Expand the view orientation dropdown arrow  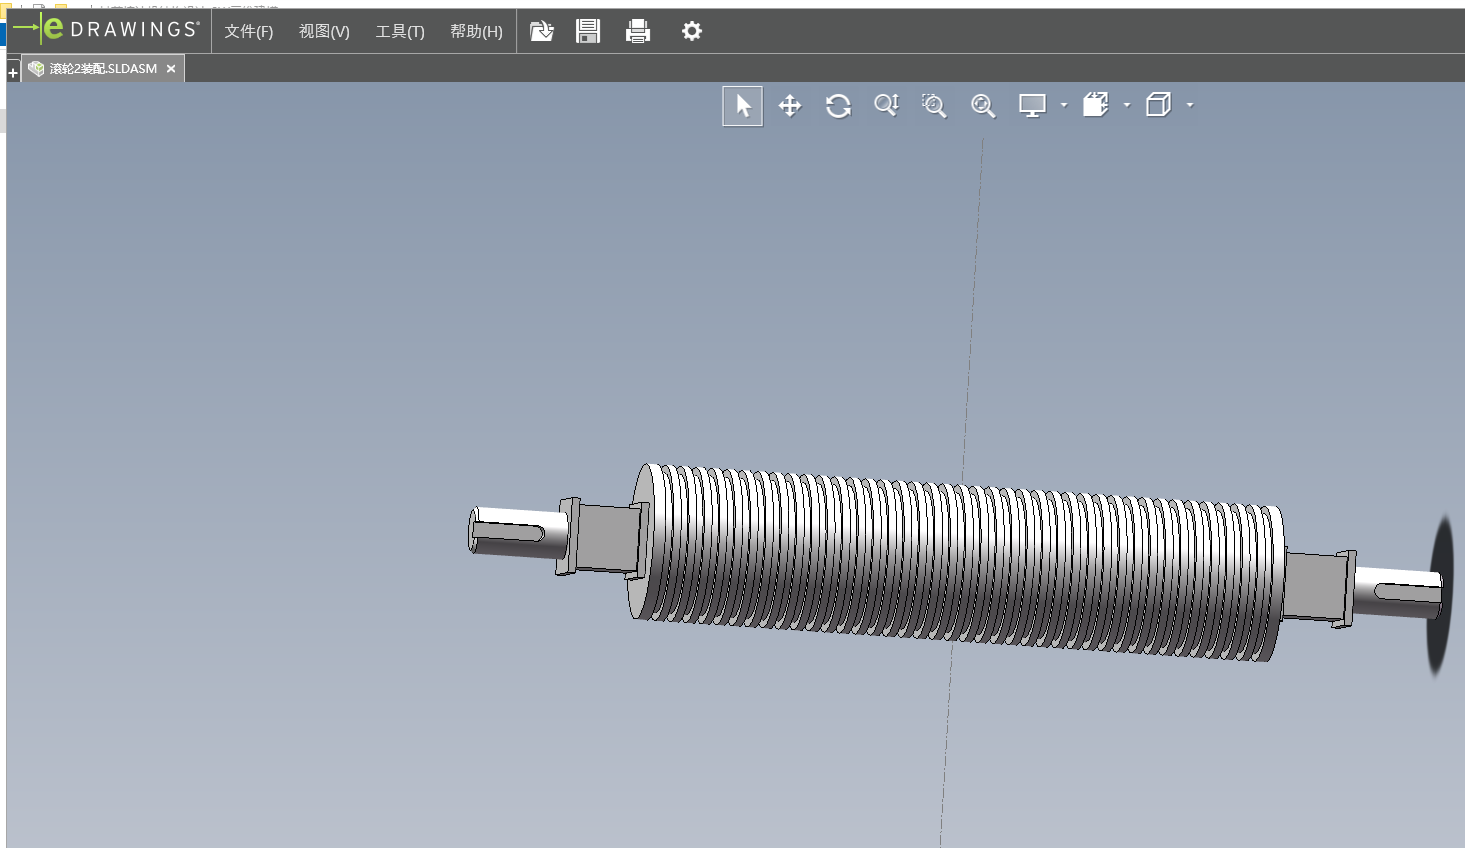click(1127, 105)
